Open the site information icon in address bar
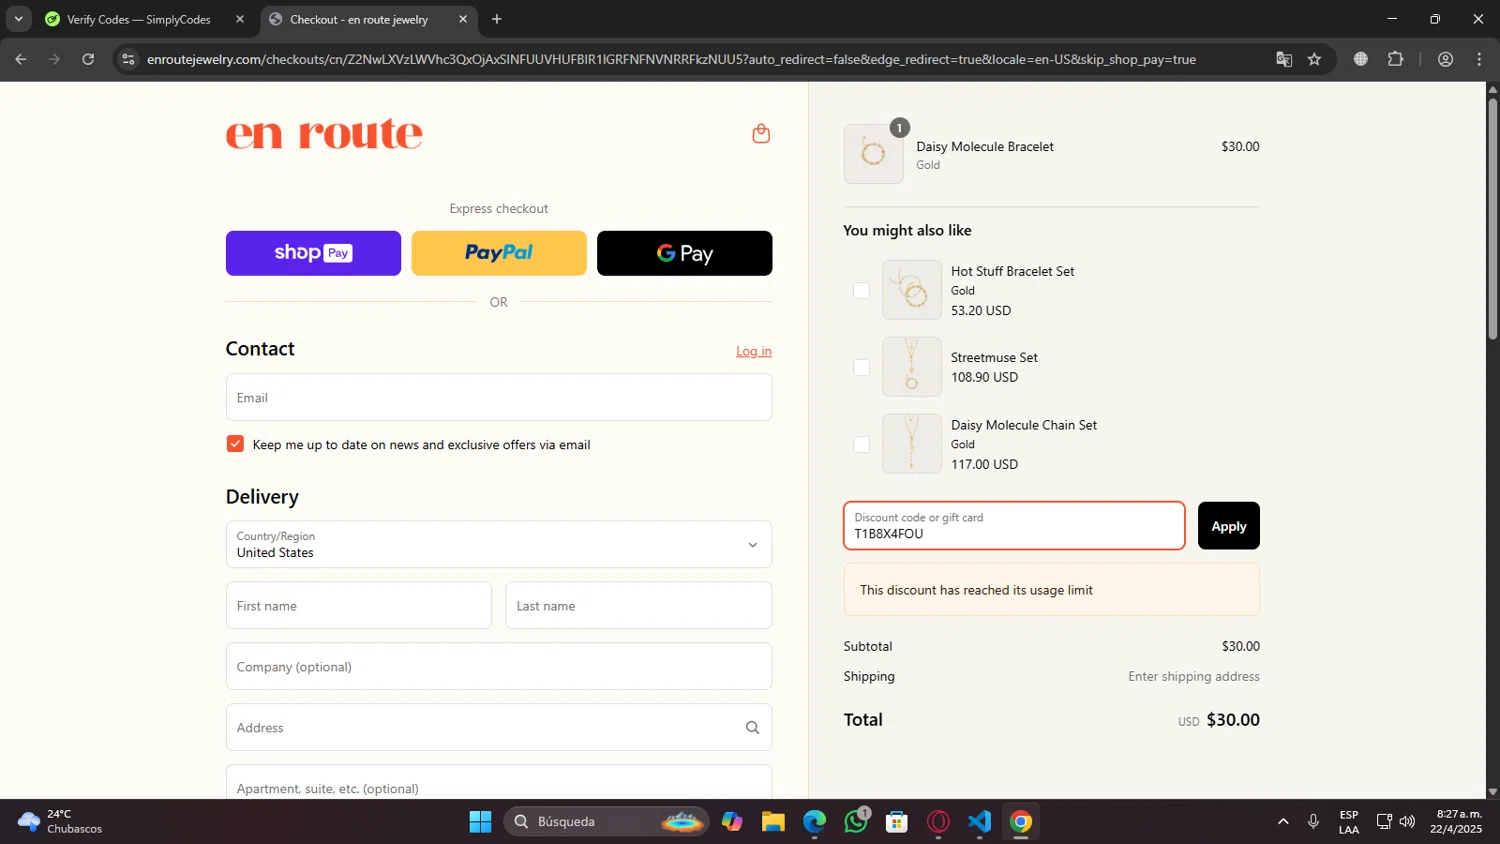The image size is (1500, 844). point(128,59)
